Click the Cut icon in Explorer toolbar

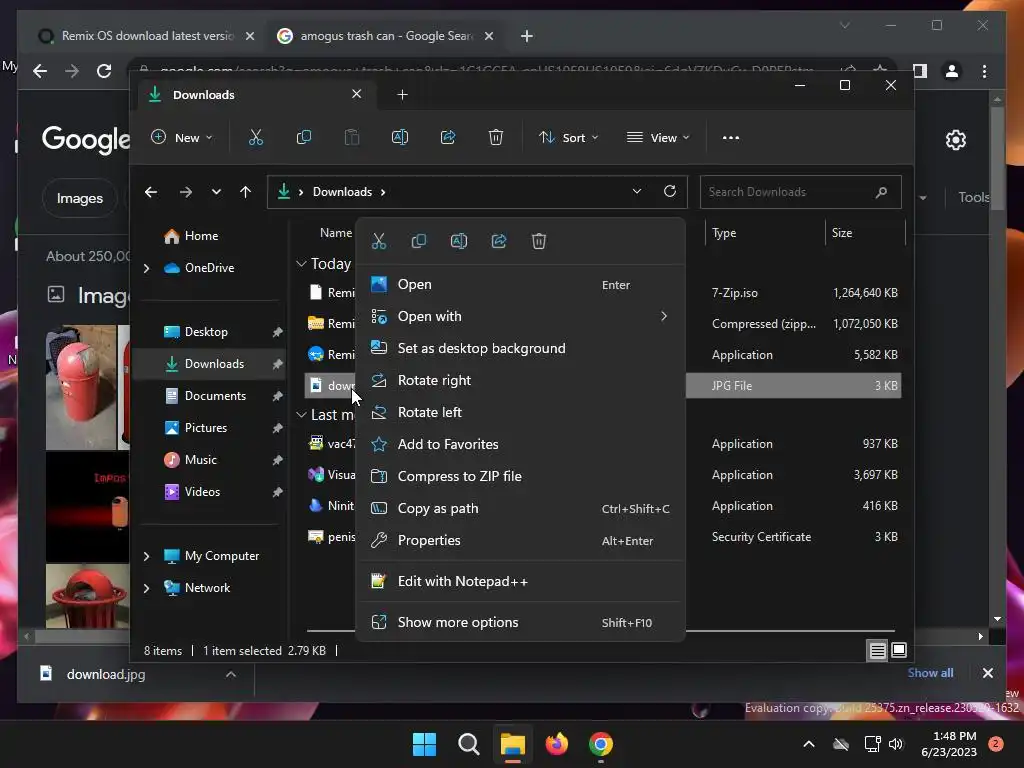click(255, 137)
